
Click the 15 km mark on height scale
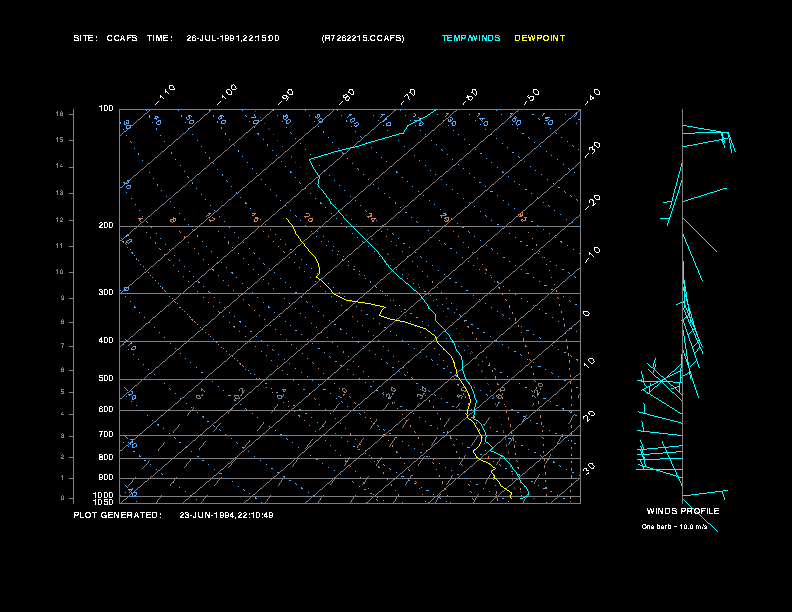coord(60,140)
